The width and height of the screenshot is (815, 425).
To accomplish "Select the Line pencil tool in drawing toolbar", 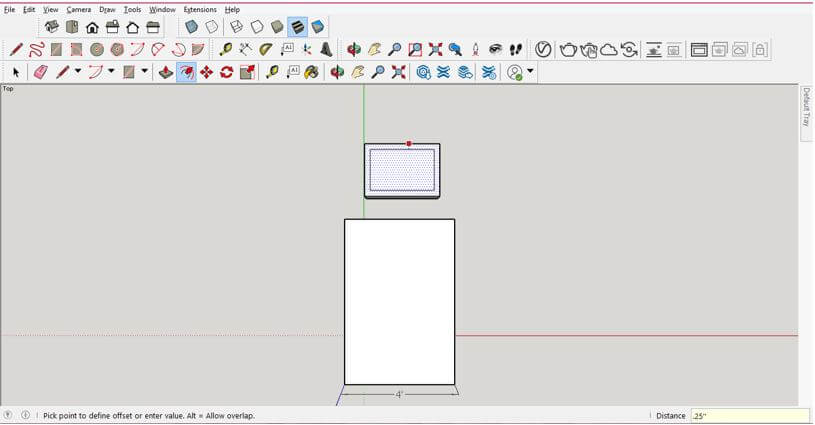I will point(16,50).
